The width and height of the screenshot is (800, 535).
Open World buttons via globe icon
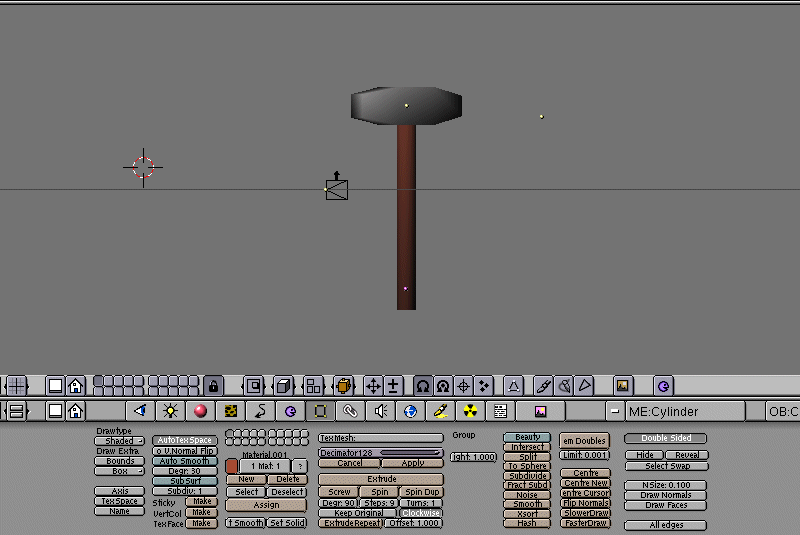coord(410,411)
